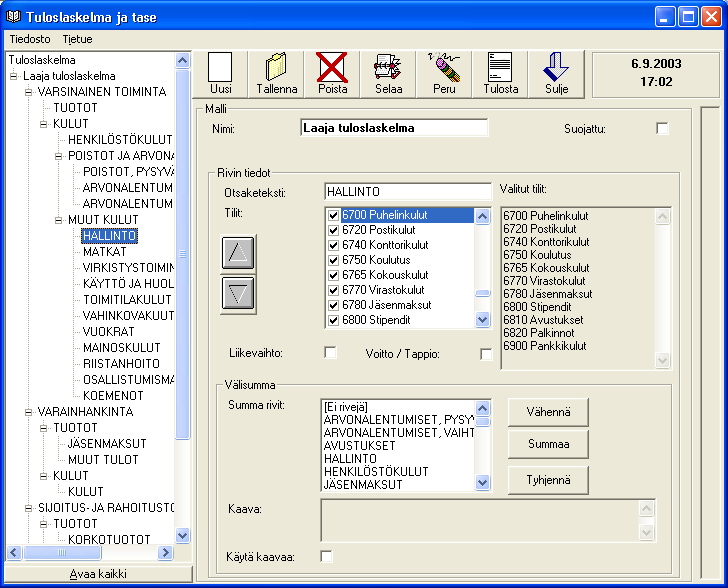Screen dimensions: 728x588
Task: Uncheck 6750 Koulutus account
Action: pyautogui.click(x=333, y=260)
